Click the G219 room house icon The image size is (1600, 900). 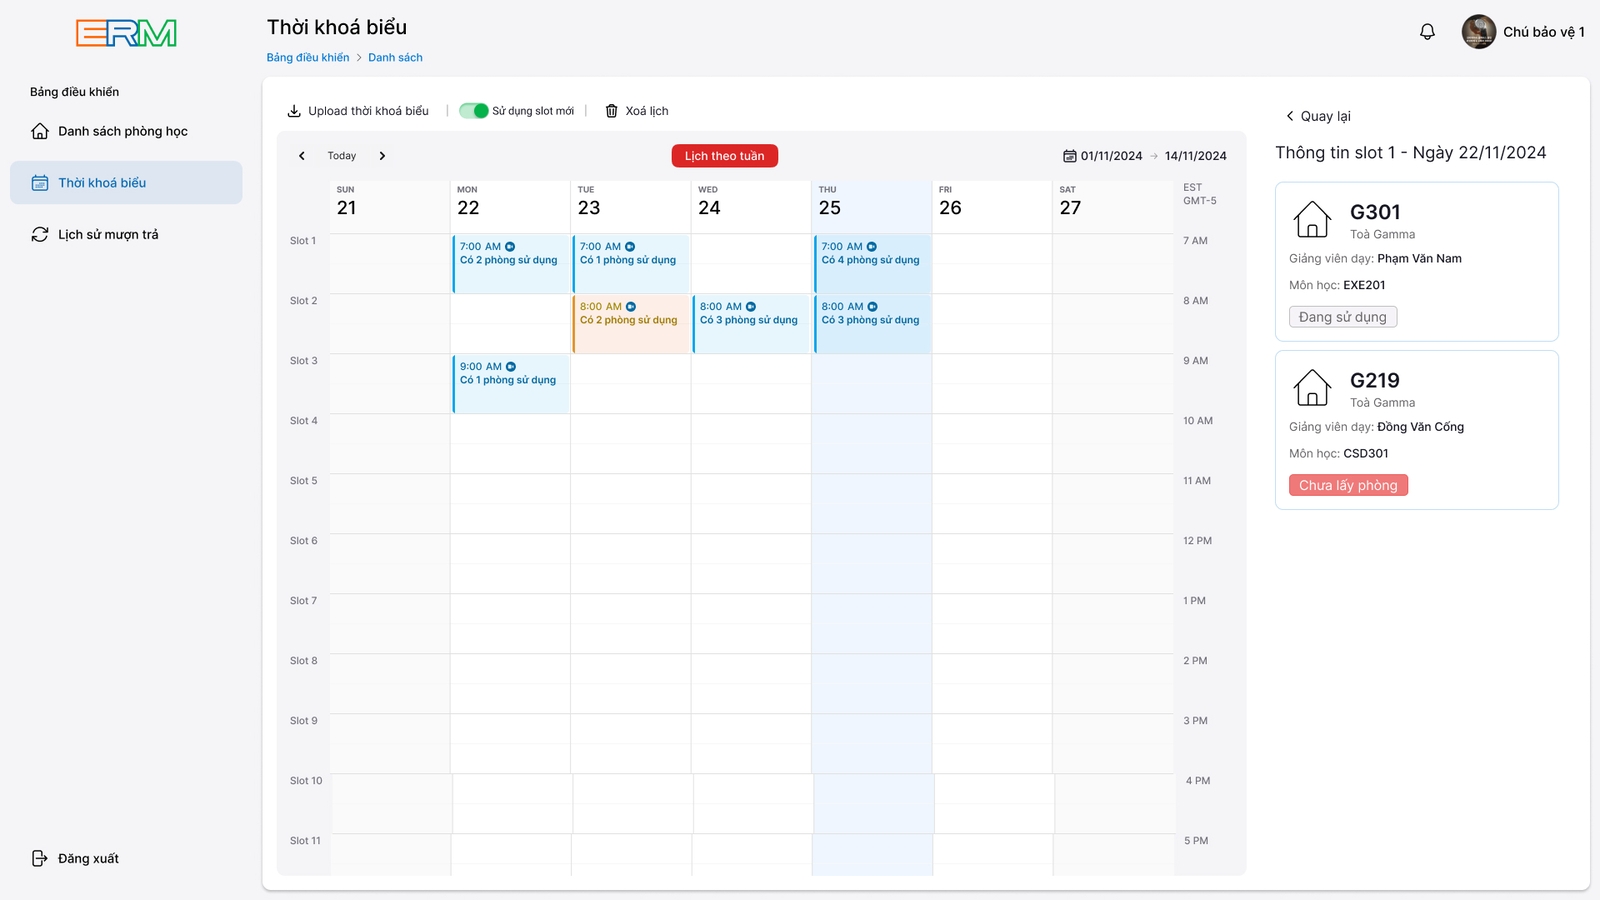point(1312,387)
